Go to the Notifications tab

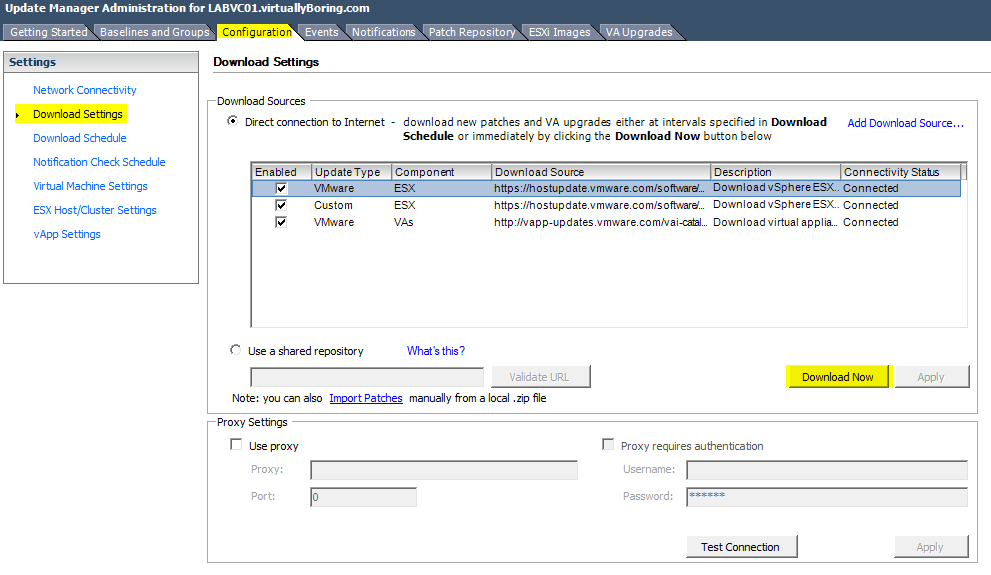click(384, 32)
